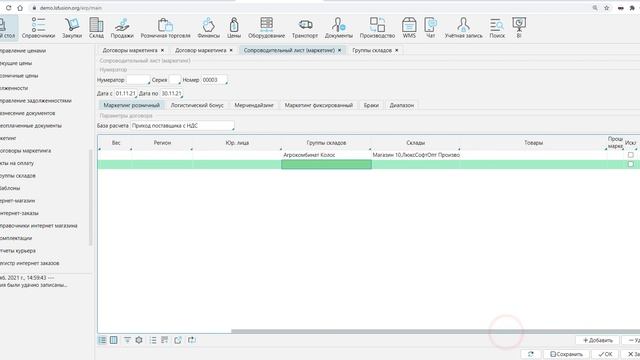The height and width of the screenshot is (360, 640).
Task: Open the Склад module
Action: (96, 28)
